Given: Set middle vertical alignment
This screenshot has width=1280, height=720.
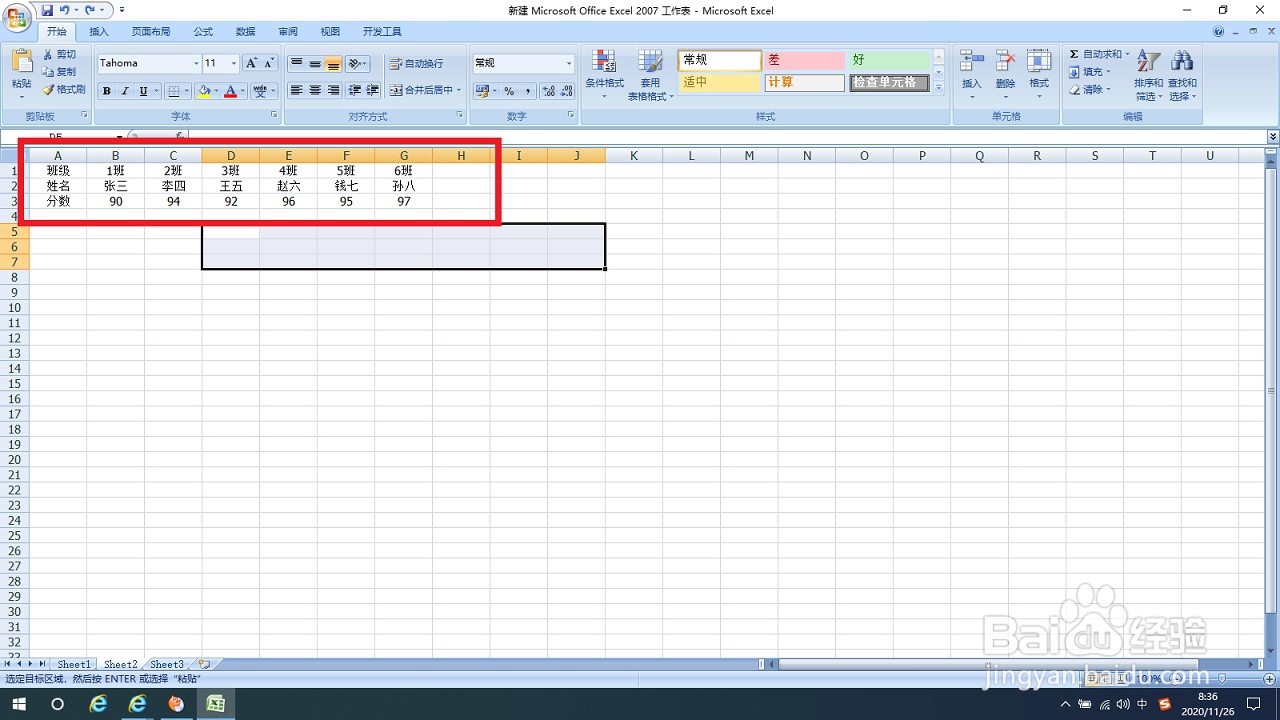Looking at the screenshot, I should 315,63.
